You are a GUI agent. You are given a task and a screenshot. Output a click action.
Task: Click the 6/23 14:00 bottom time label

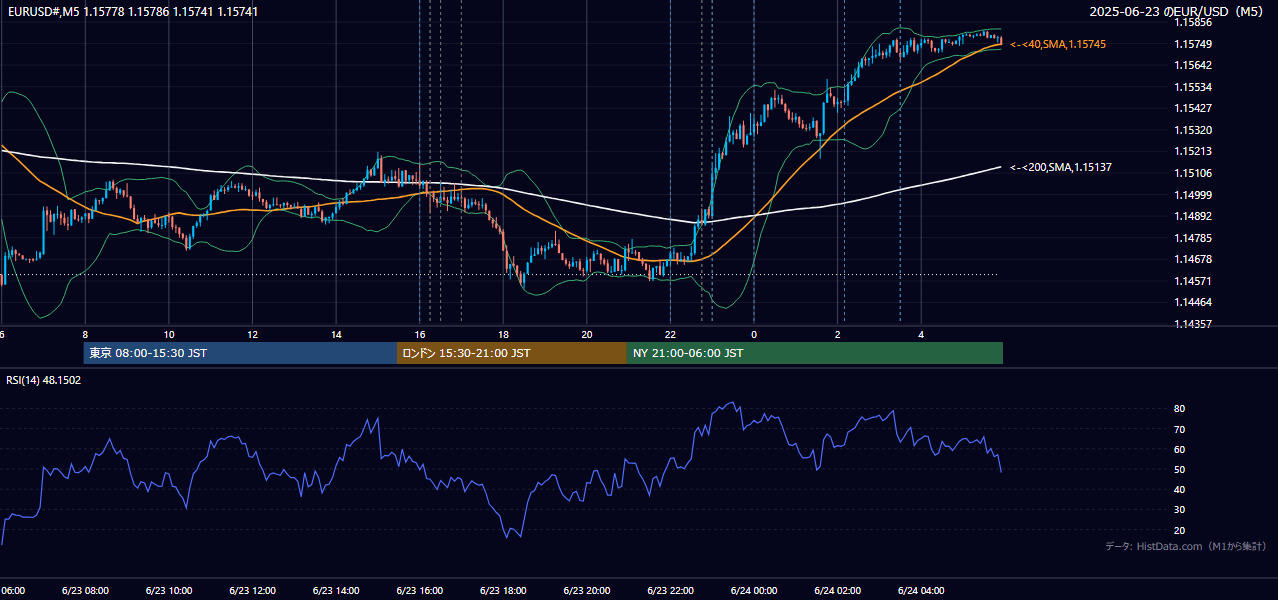(x=336, y=591)
